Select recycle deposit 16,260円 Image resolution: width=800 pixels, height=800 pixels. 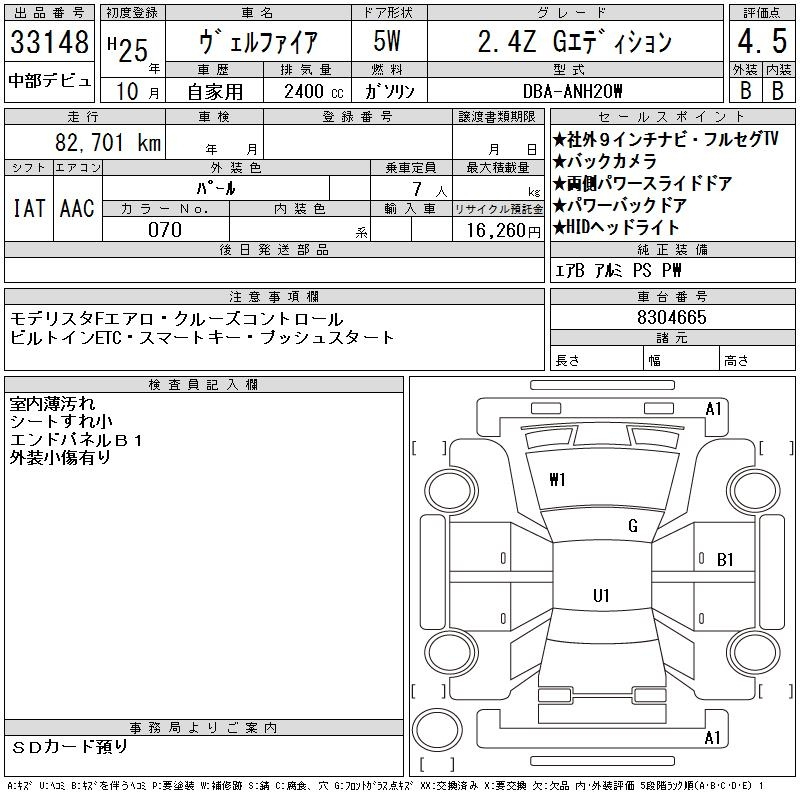503,231
